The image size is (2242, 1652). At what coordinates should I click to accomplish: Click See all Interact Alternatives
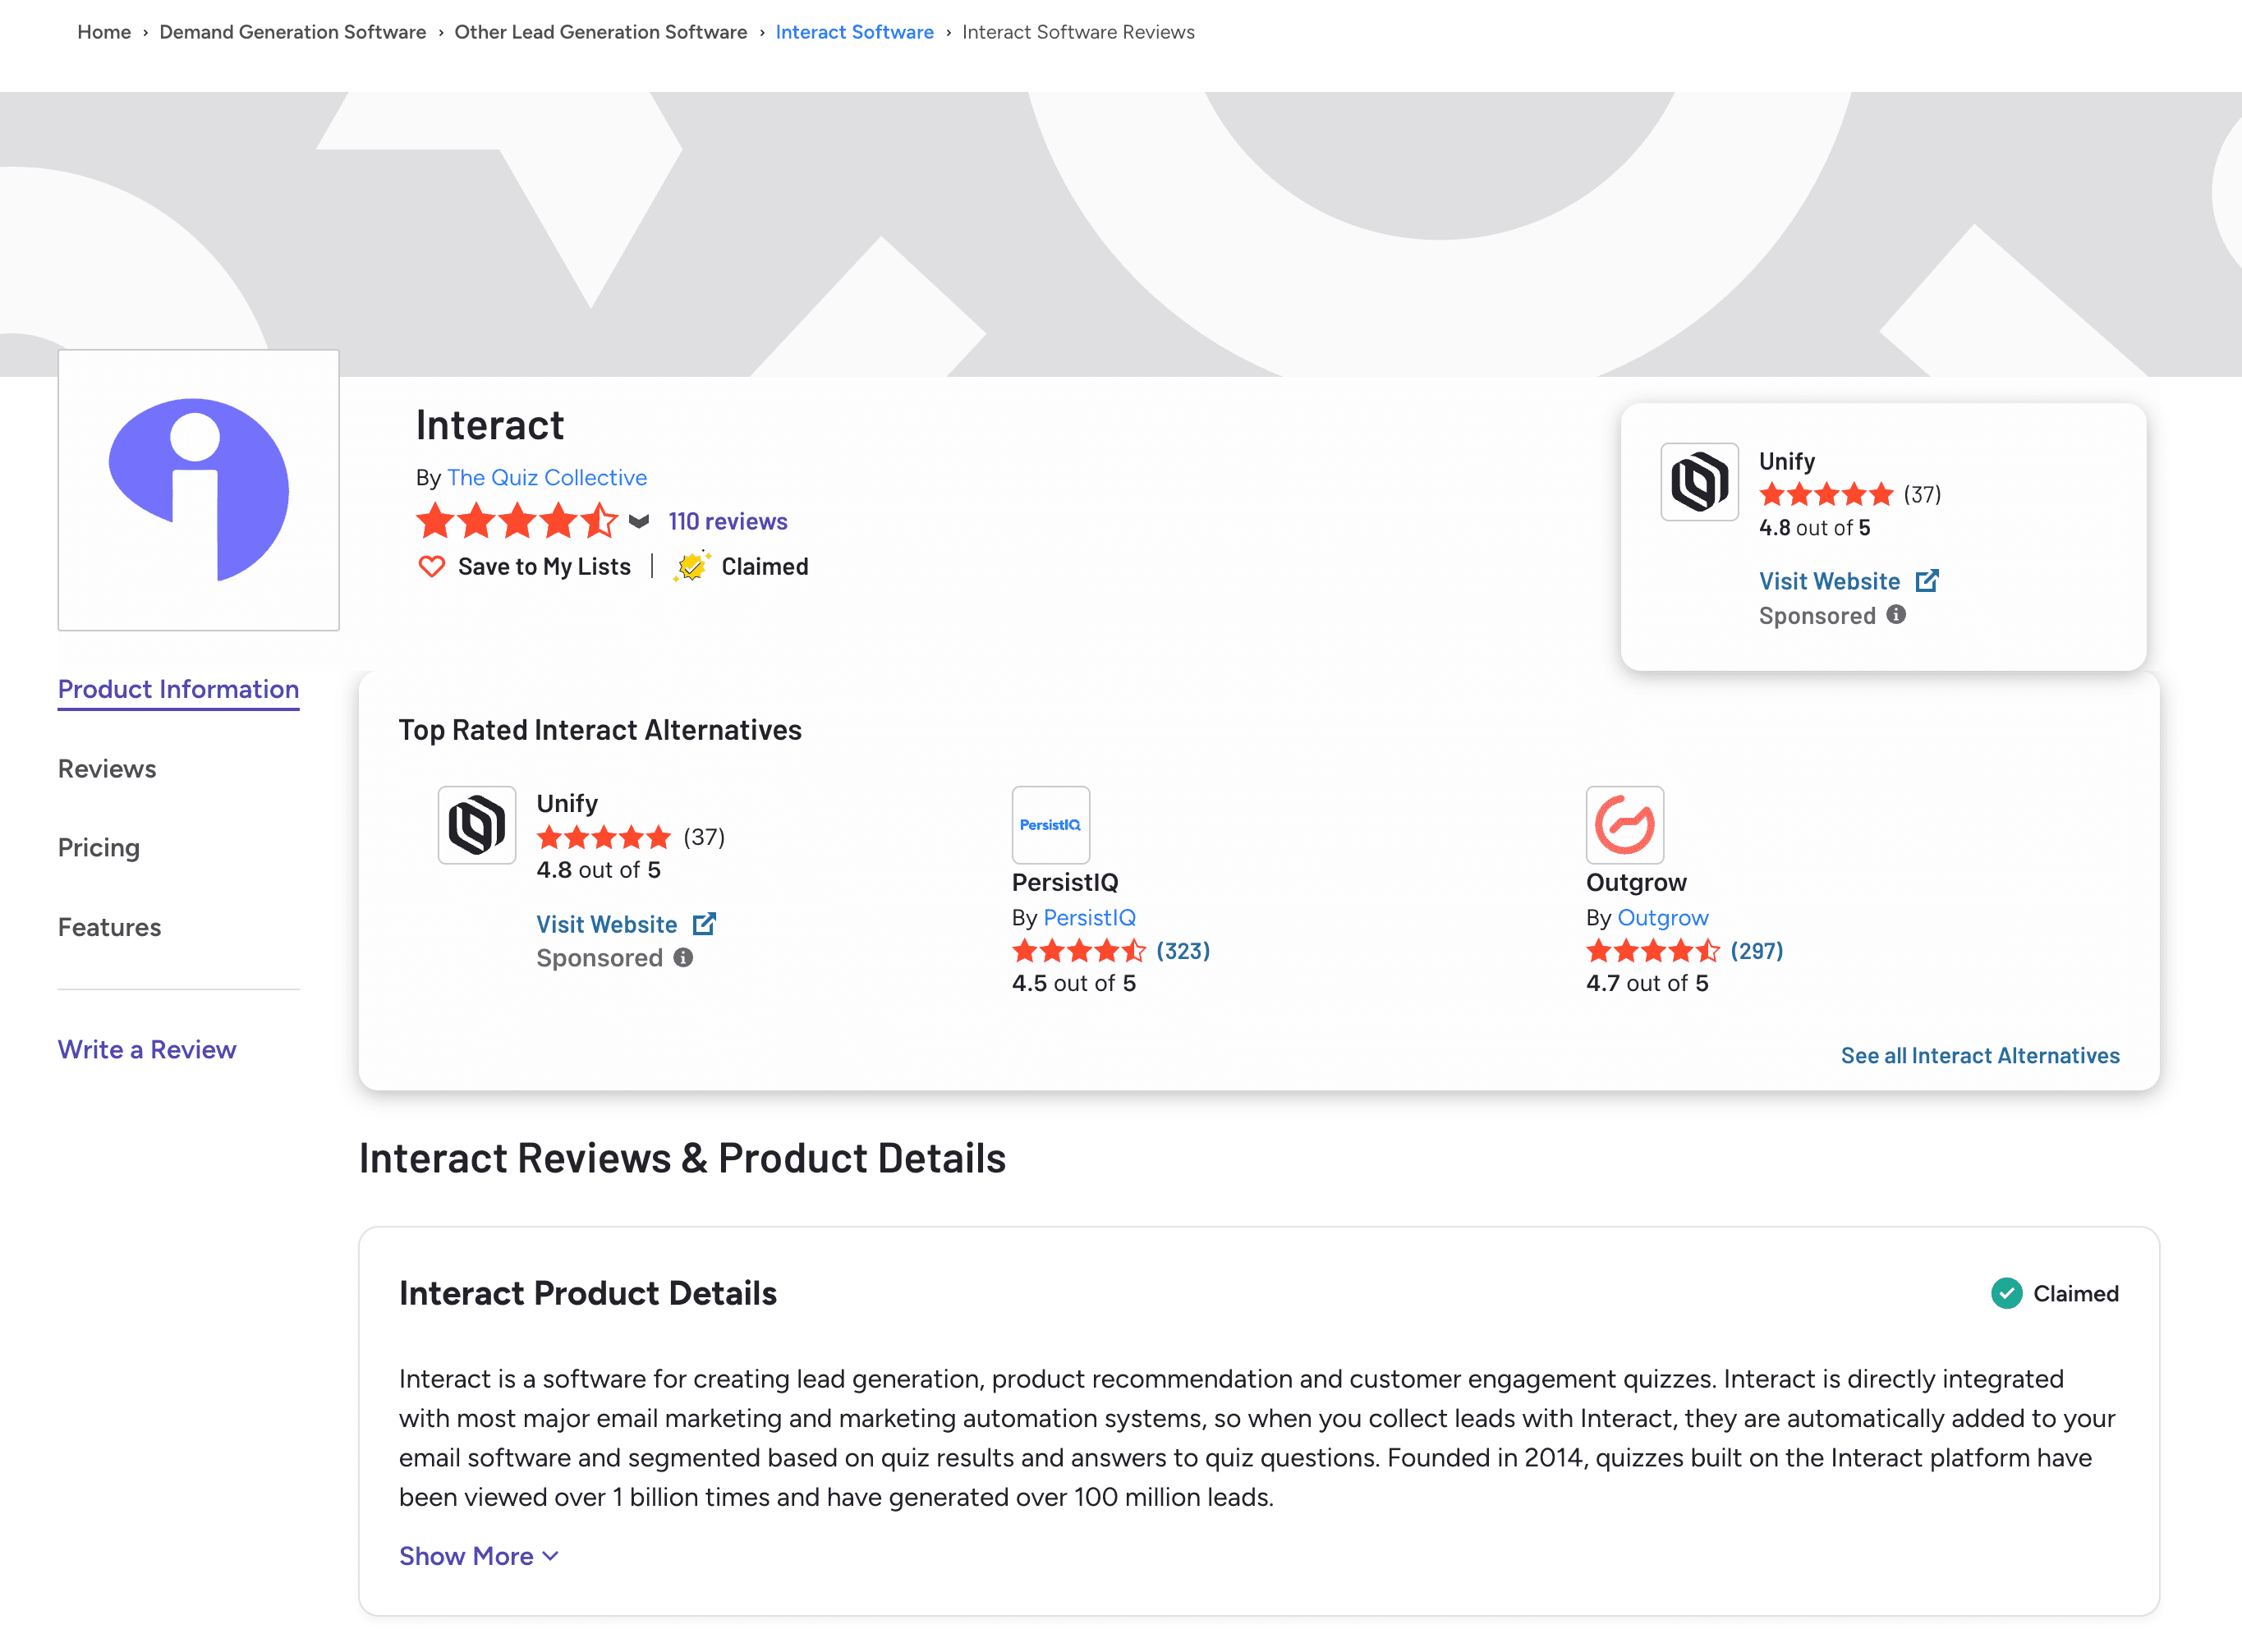coord(1980,1055)
